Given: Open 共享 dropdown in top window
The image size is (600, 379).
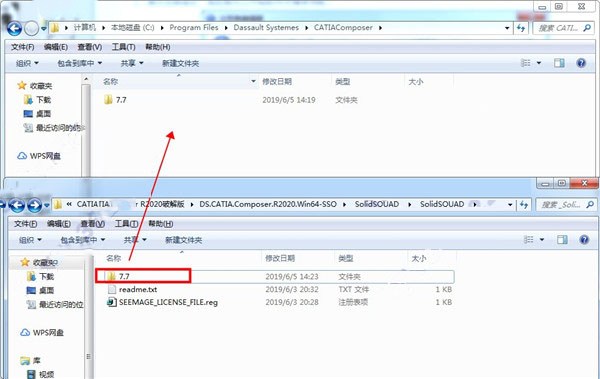Looking at the screenshot, I should (x=132, y=63).
